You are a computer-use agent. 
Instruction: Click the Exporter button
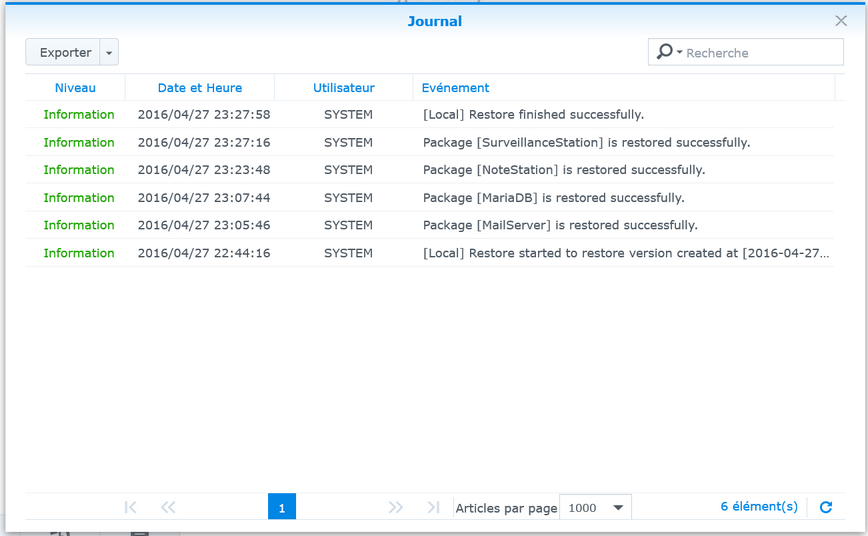tap(63, 52)
